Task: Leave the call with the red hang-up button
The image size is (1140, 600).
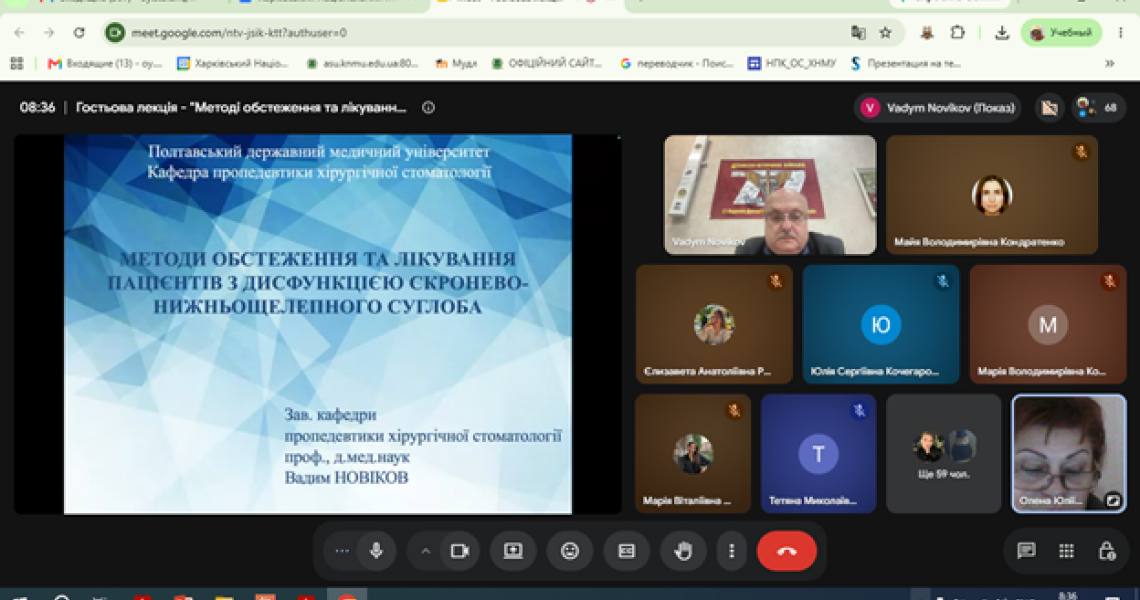Action: click(787, 551)
